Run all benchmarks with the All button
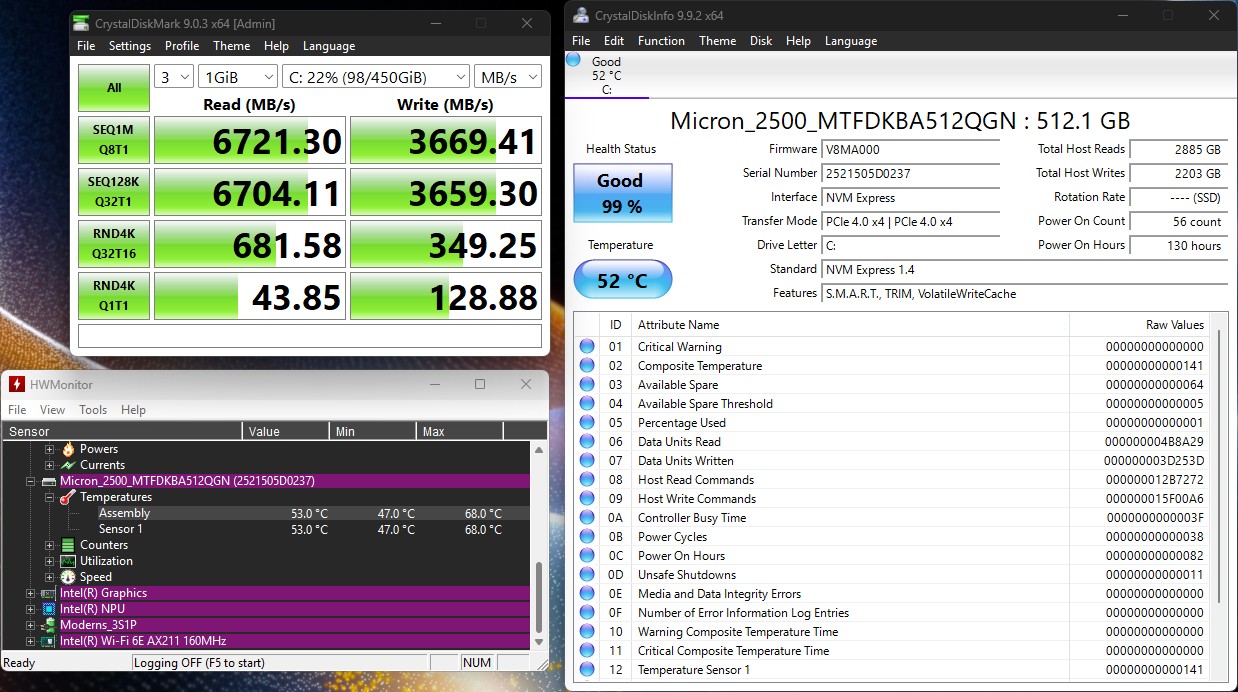The image size is (1238, 692). tap(114, 88)
